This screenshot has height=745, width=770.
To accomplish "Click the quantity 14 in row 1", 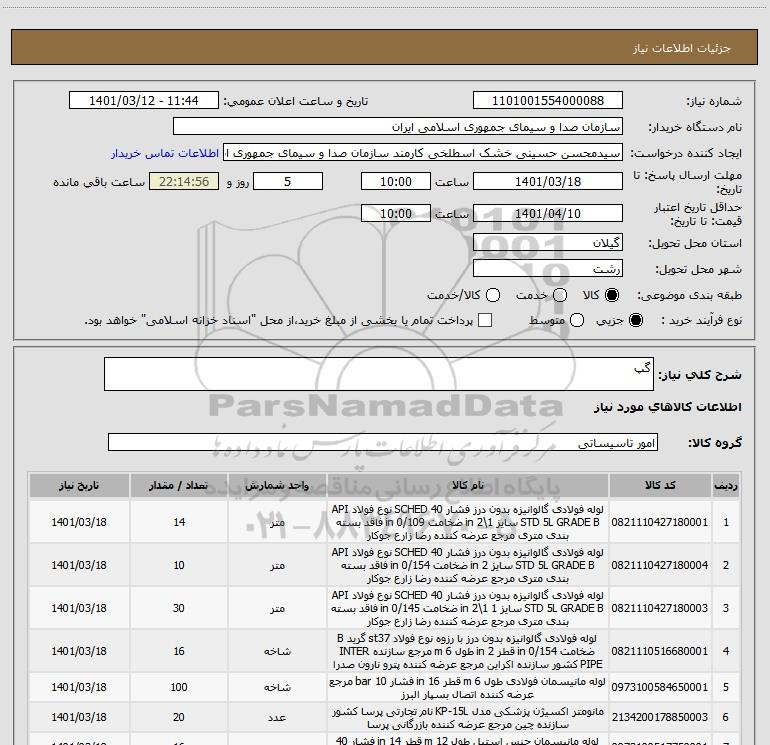I will point(179,522).
